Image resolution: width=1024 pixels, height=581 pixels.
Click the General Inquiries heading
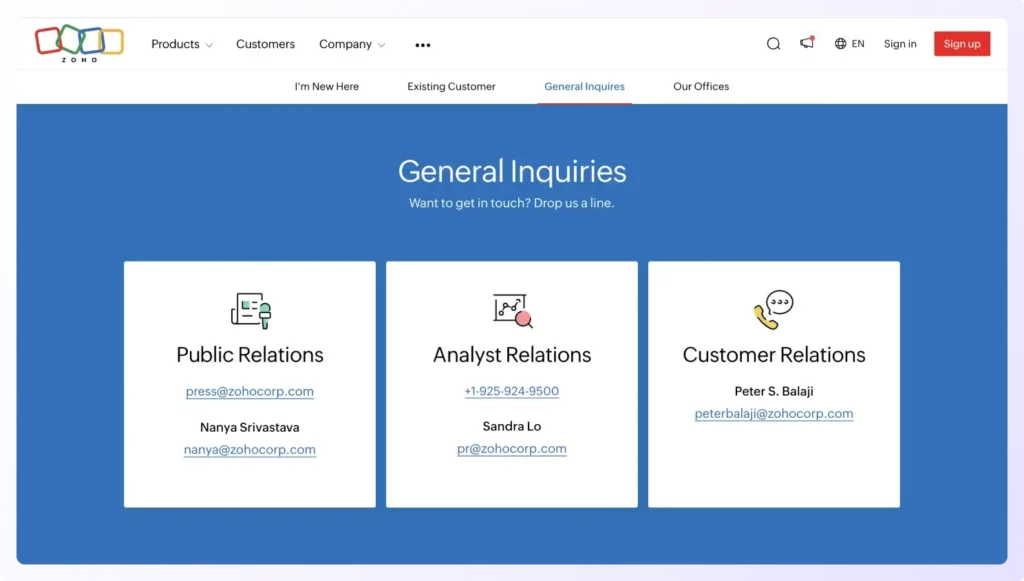coord(512,171)
